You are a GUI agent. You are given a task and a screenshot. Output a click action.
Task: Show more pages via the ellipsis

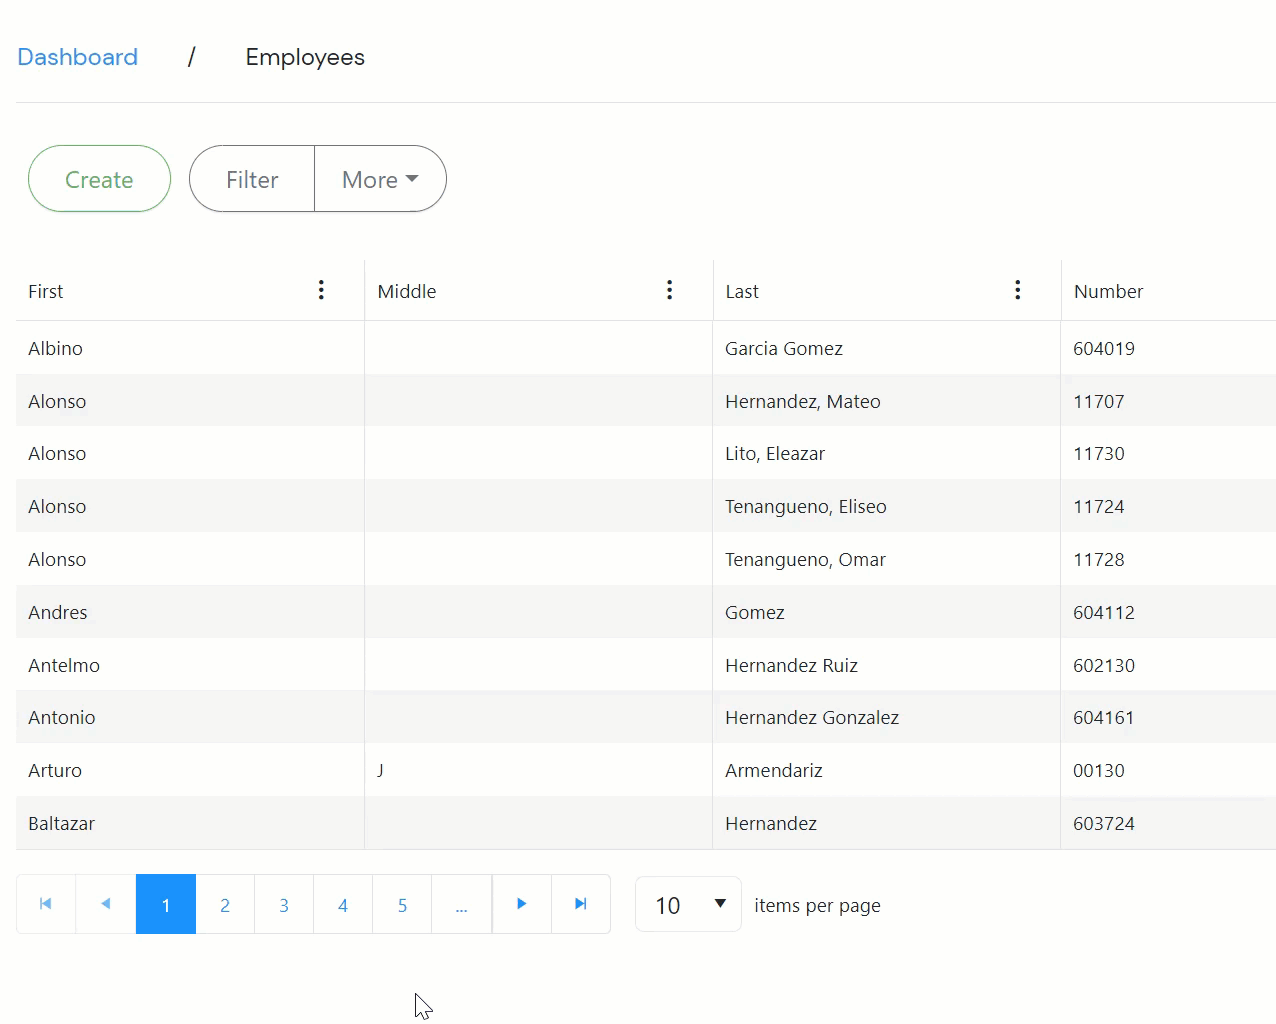[x=461, y=905]
